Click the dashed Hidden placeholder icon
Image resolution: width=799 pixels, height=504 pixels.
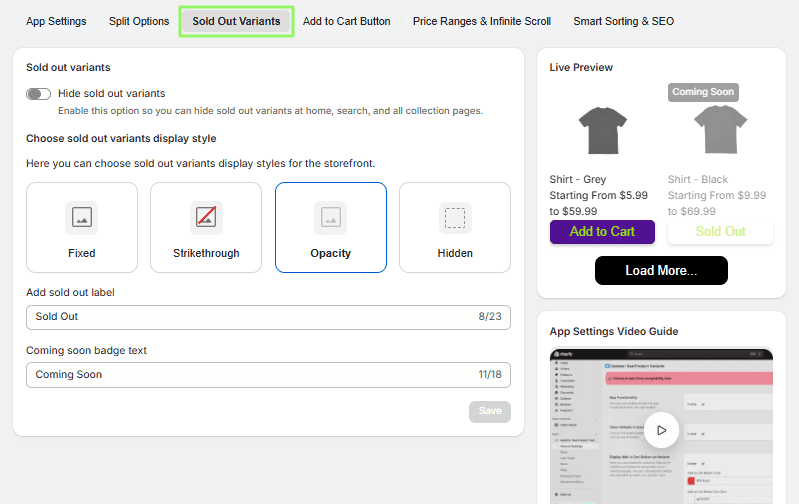point(455,218)
